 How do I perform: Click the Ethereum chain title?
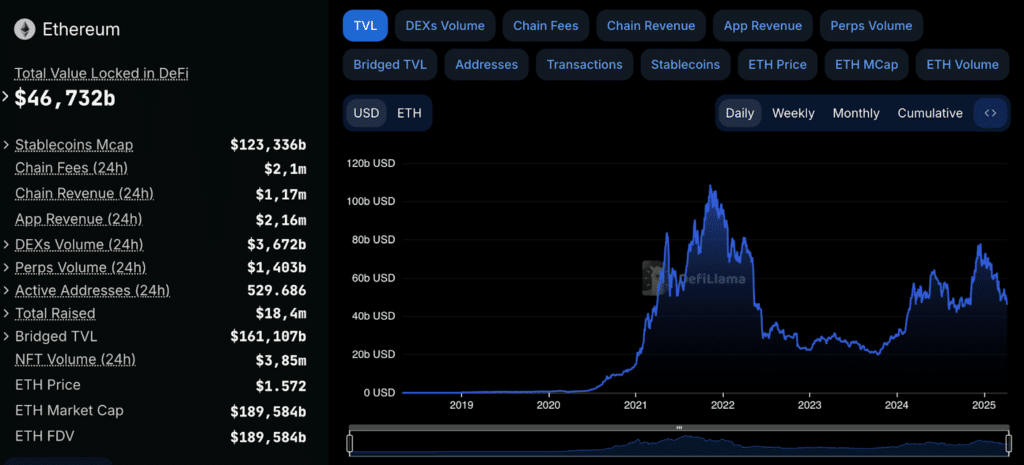(81, 29)
